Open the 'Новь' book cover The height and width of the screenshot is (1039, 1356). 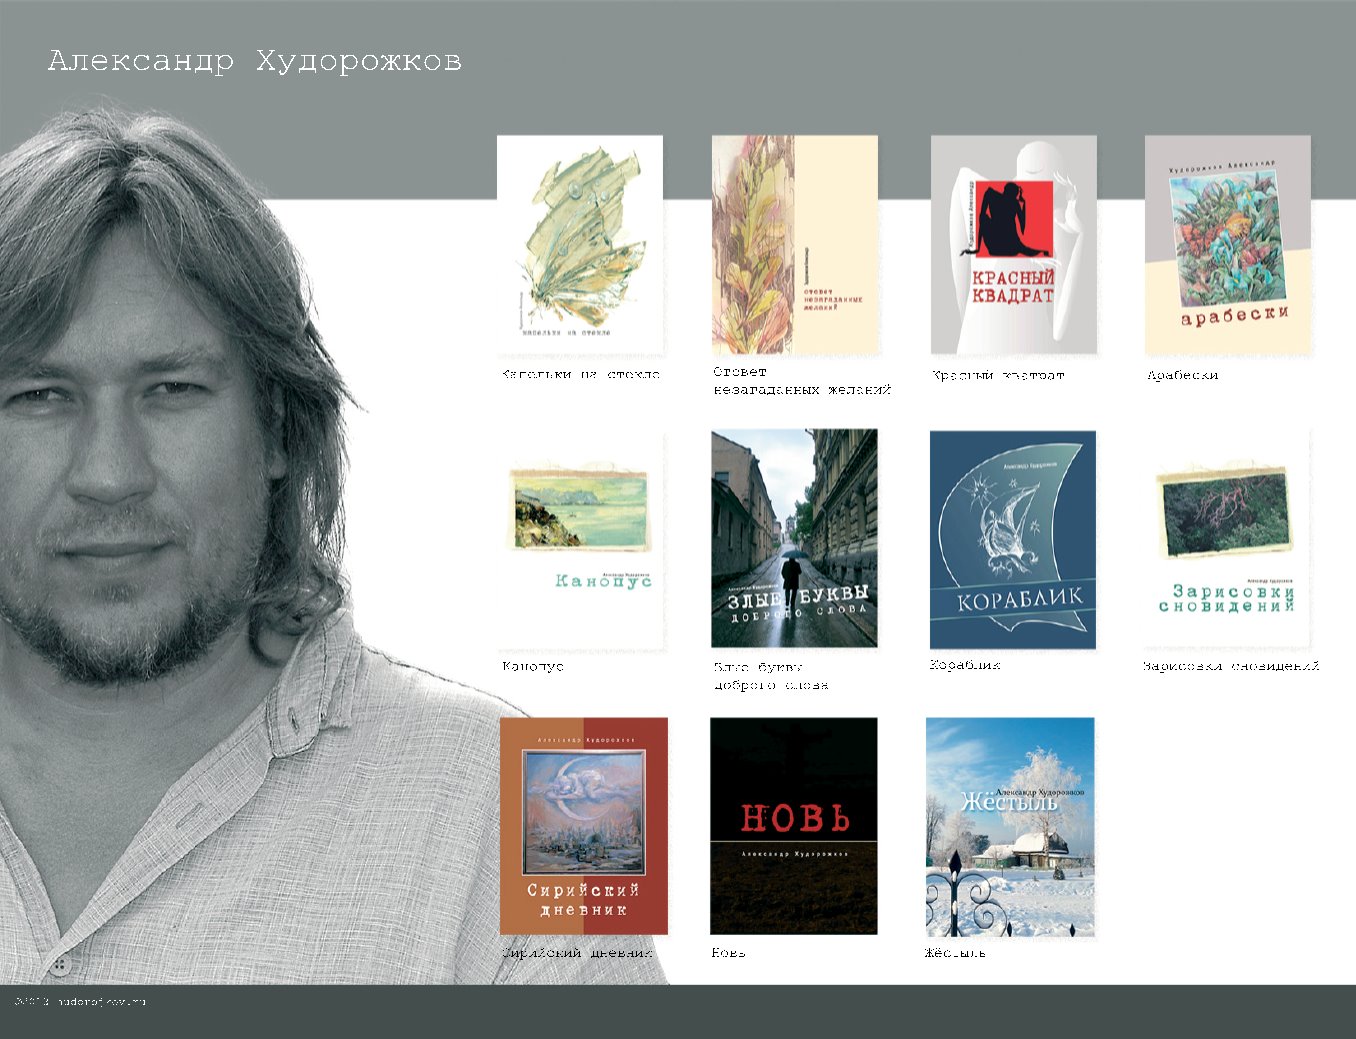tap(794, 826)
